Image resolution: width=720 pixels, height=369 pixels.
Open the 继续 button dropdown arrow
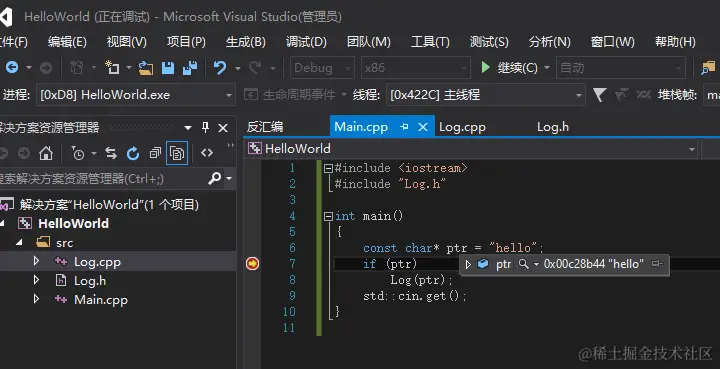547,68
